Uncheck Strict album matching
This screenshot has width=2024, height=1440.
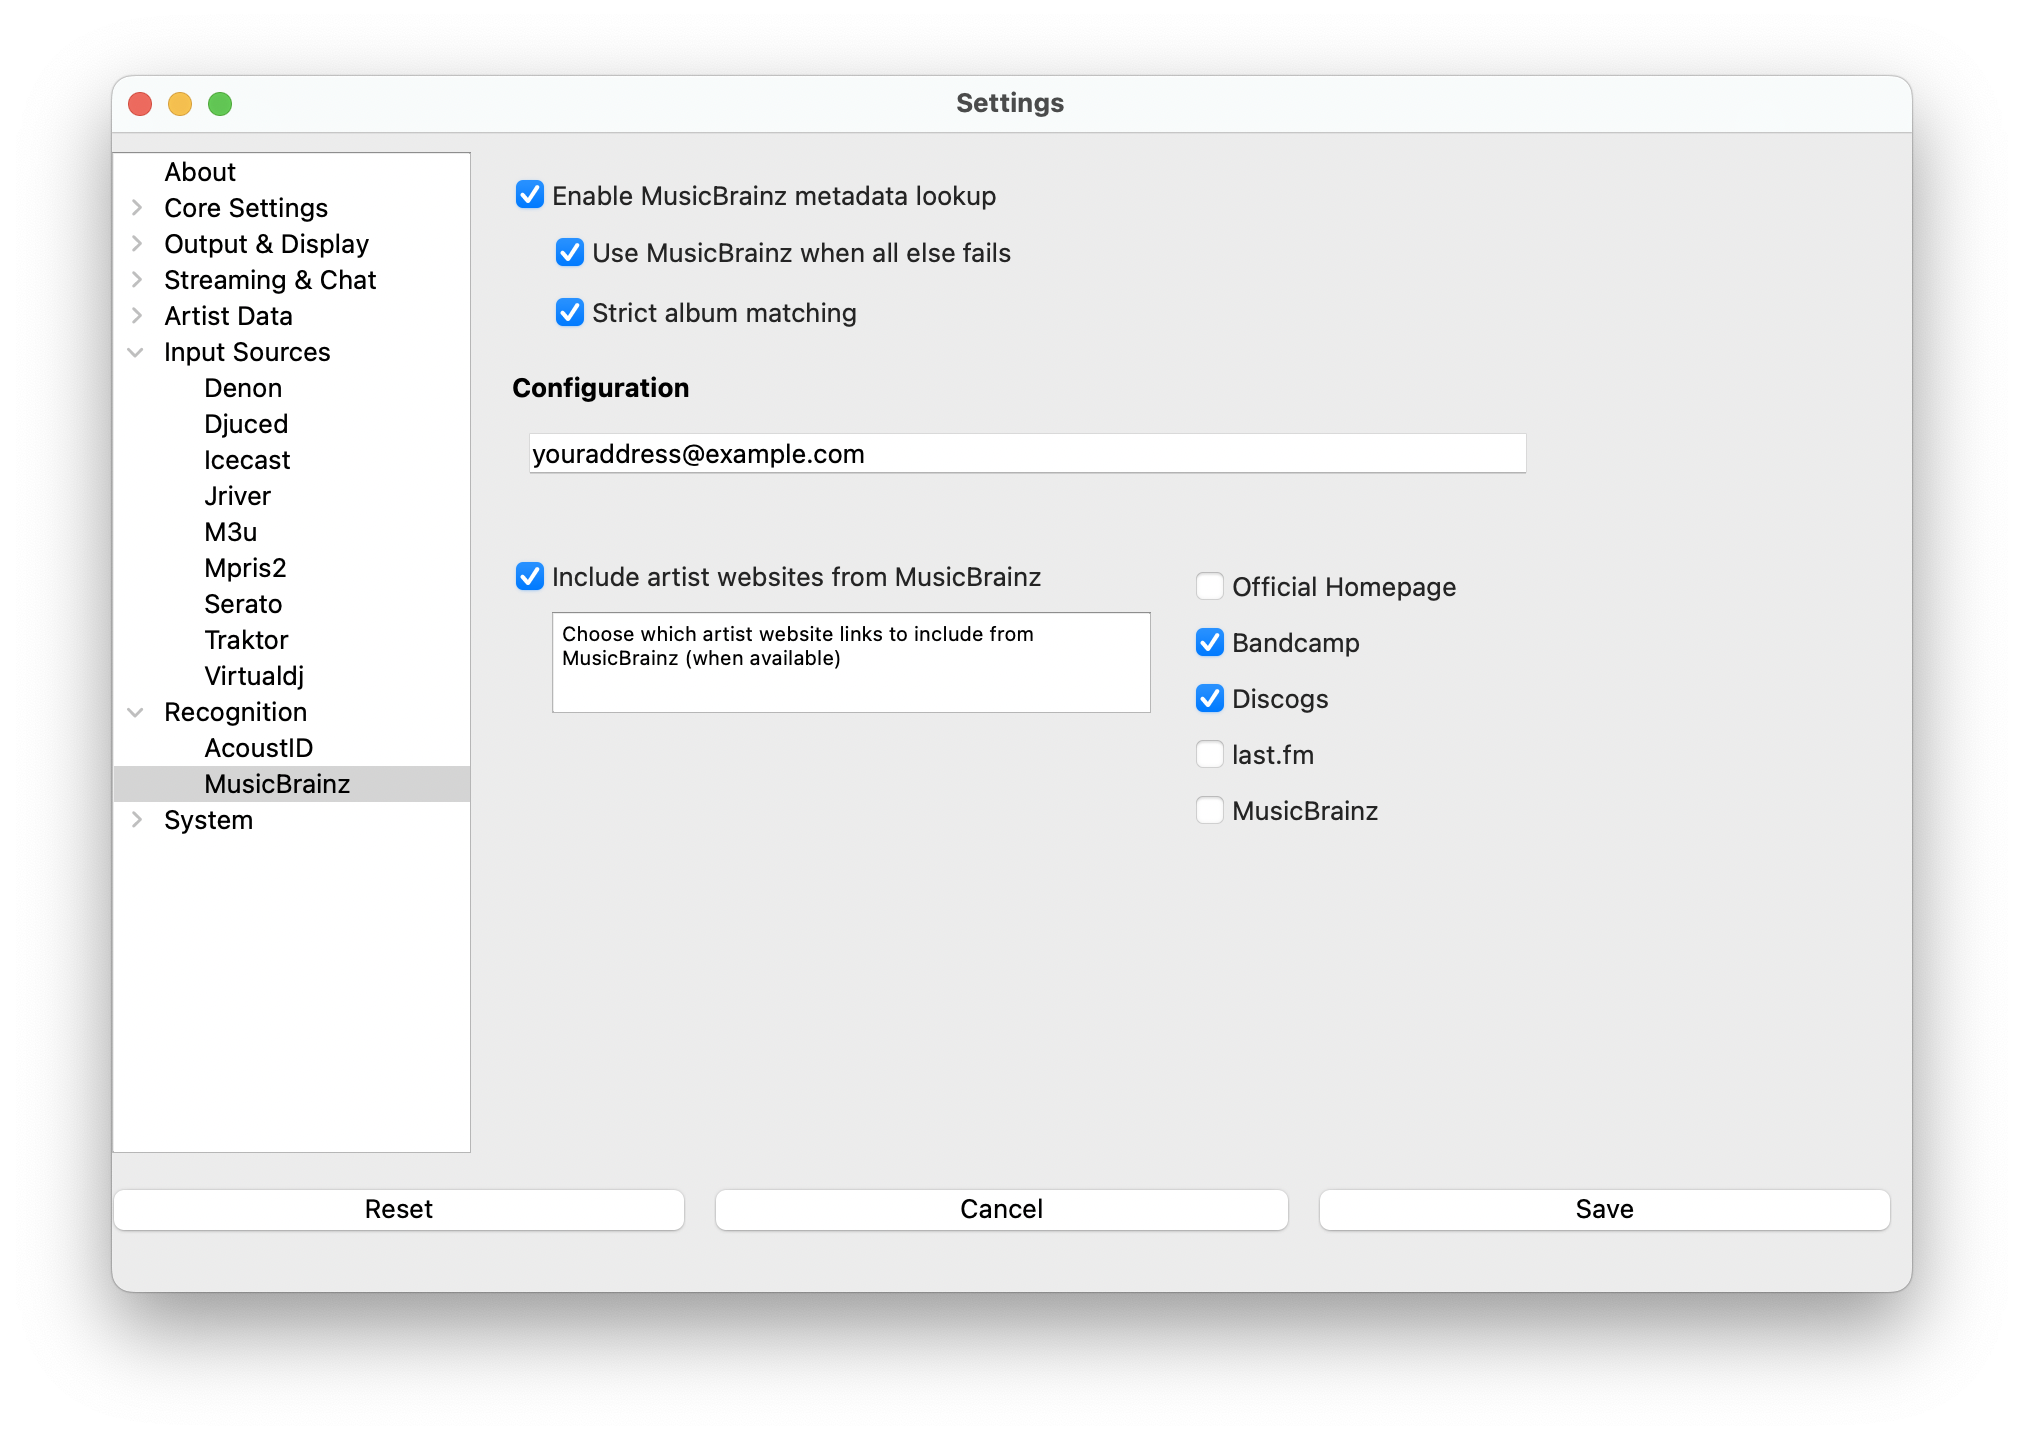pos(570,313)
